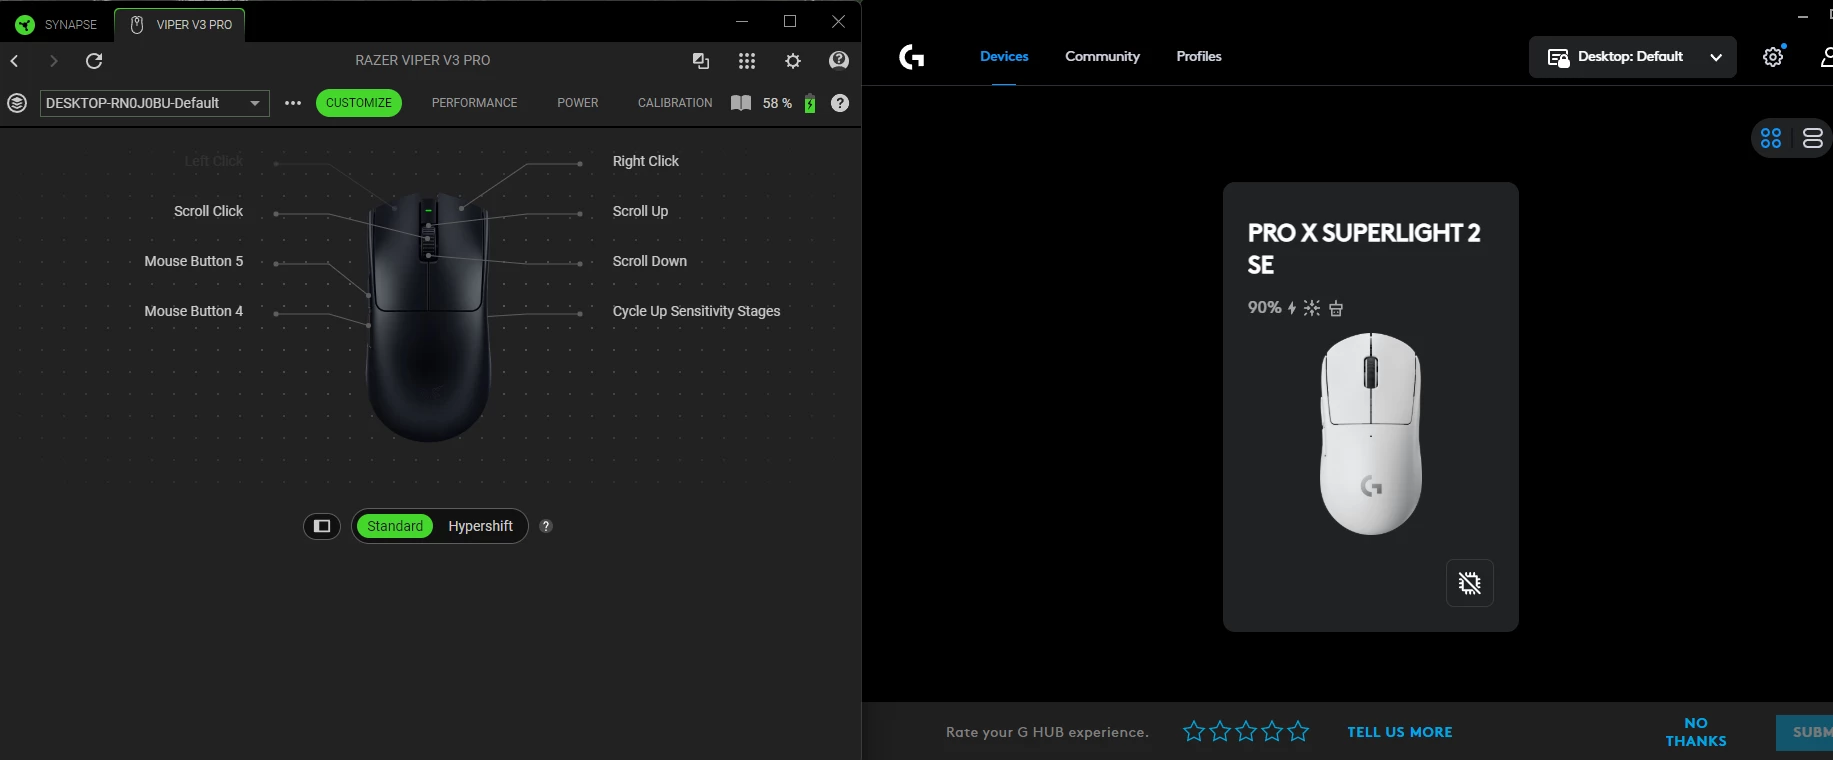Click the on-board memory chip icon

click(1470, 583)
